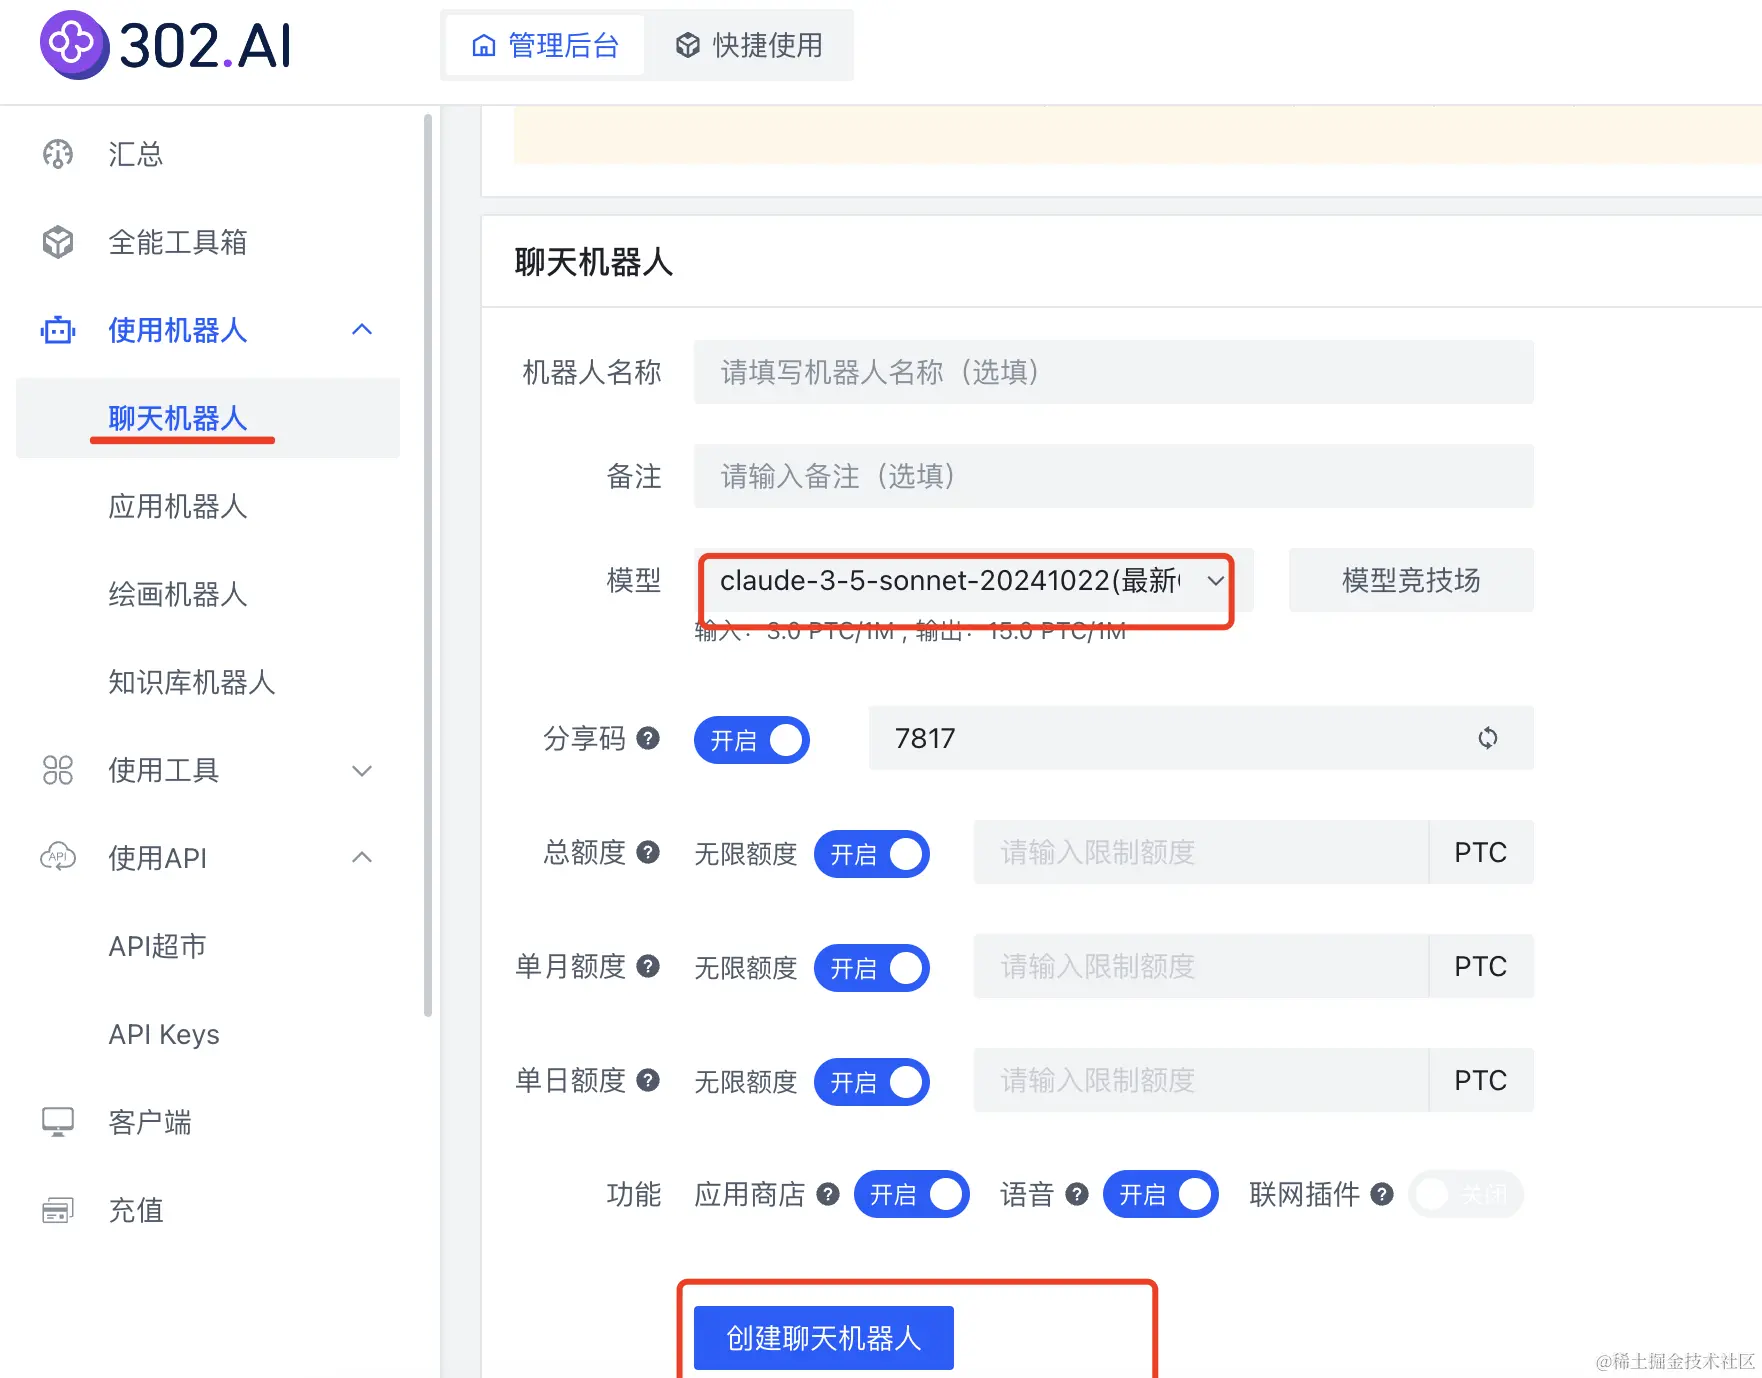Open the model selection dropdown
This screenshot has width=1762, height=1378.
(1215, 582)
